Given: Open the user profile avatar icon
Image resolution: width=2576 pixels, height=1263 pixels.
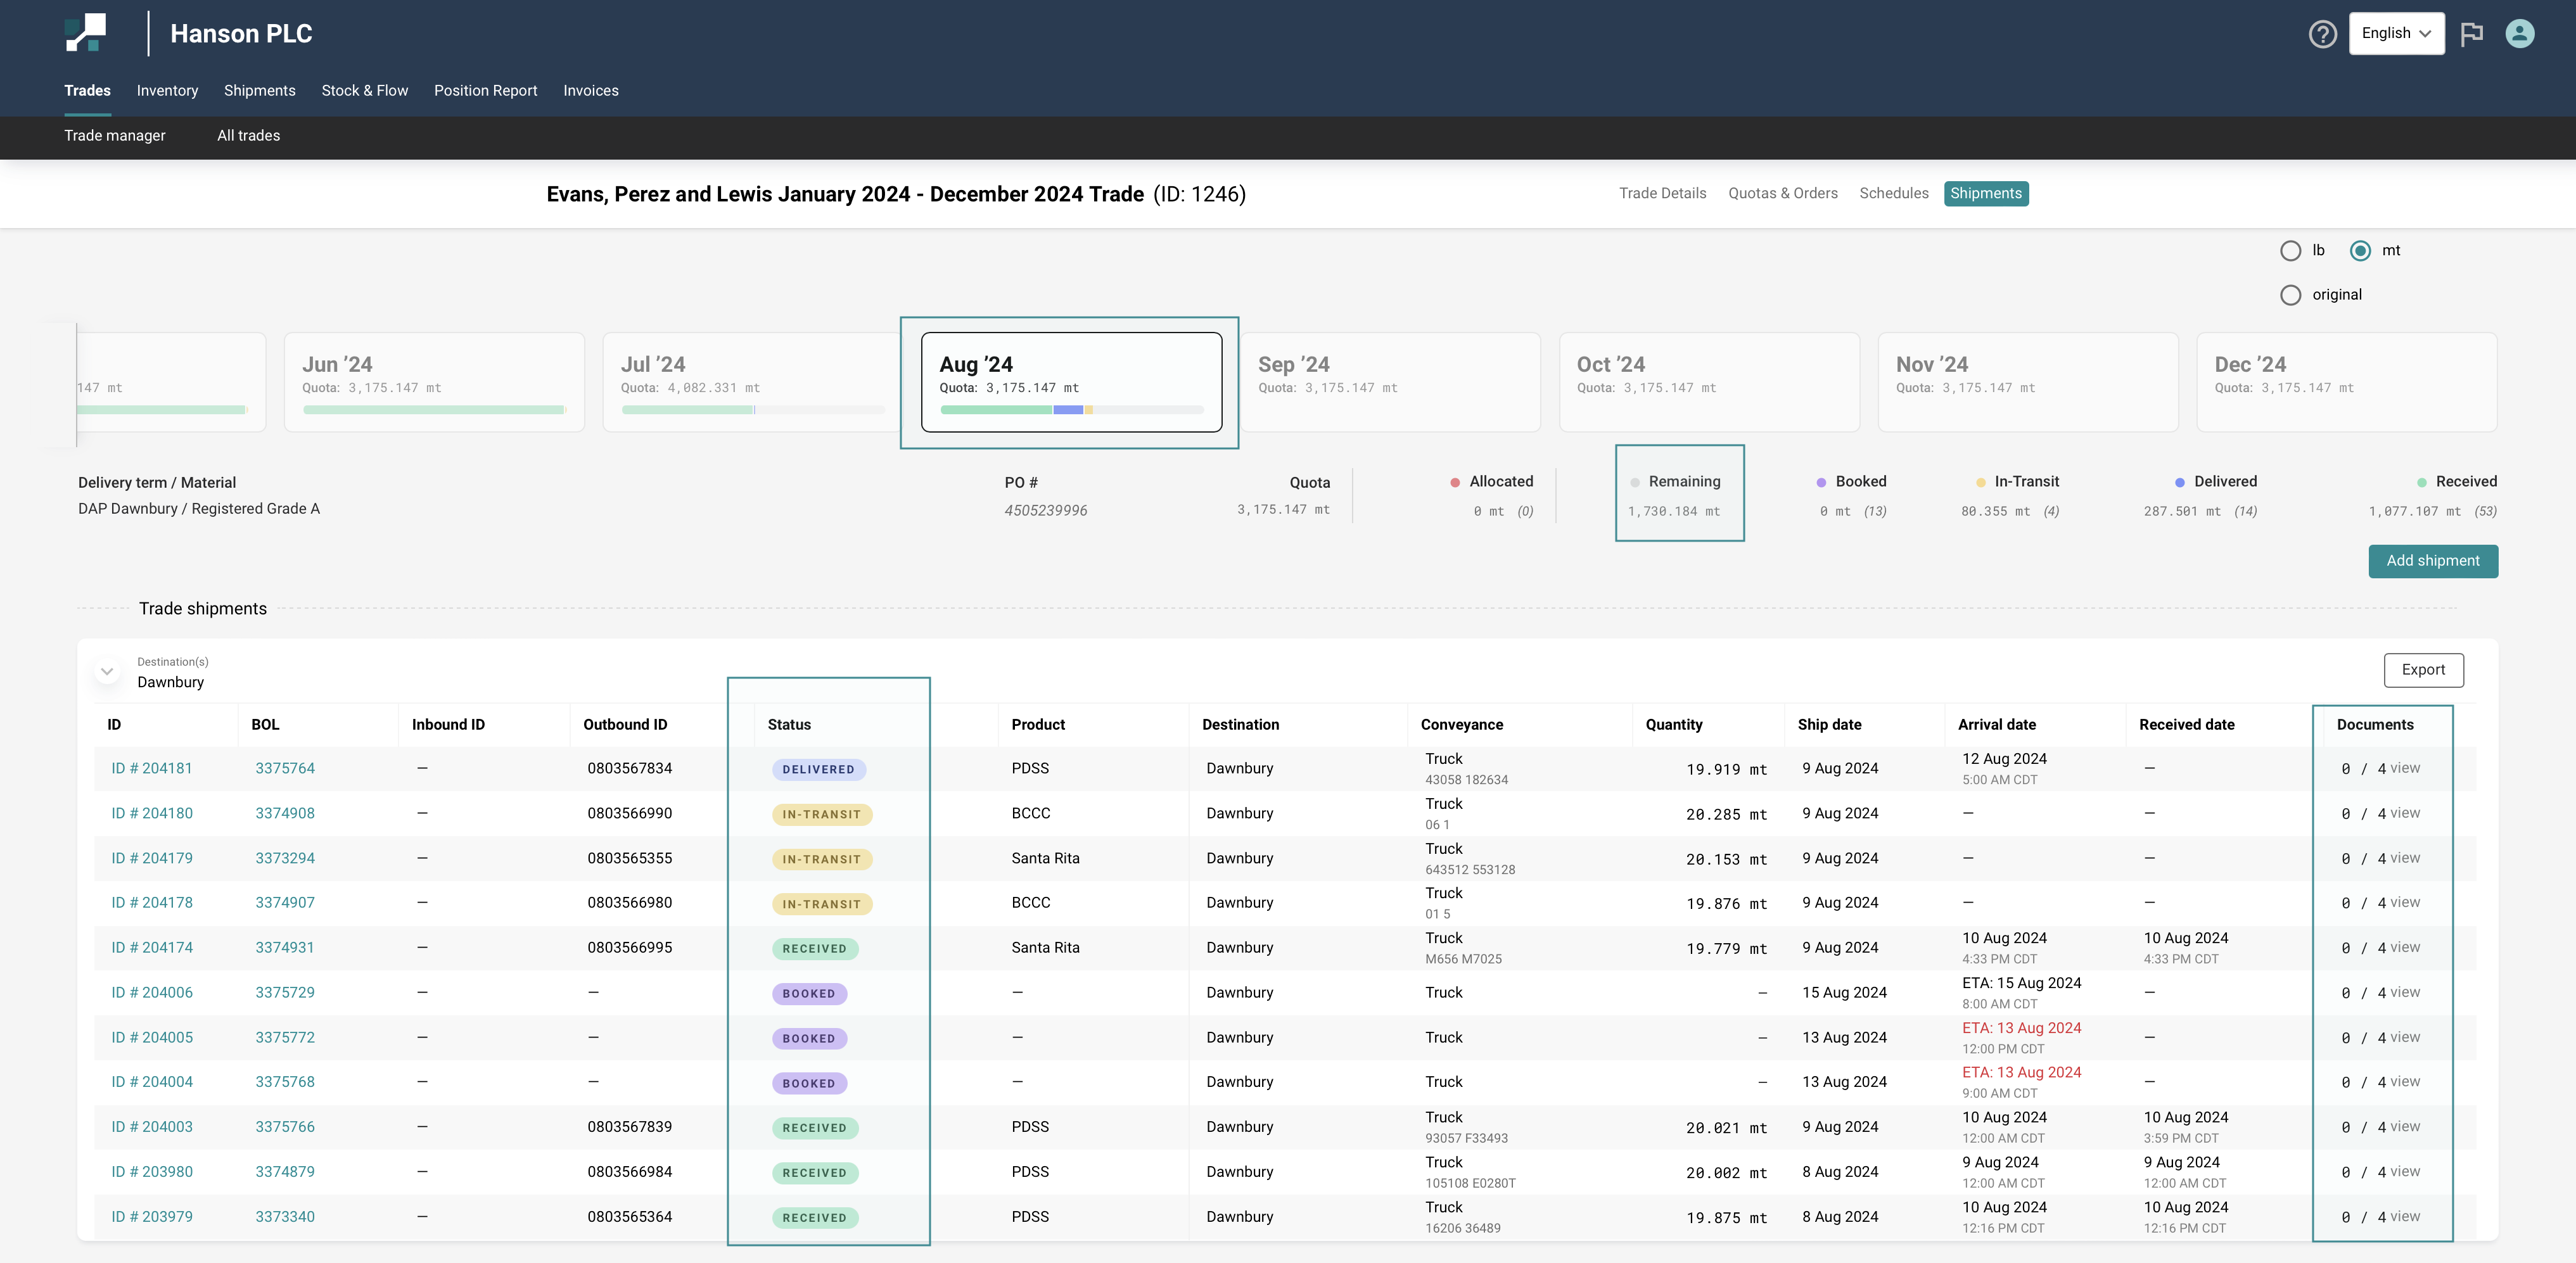Looking at the screenshot, I should coord(2519,34).
